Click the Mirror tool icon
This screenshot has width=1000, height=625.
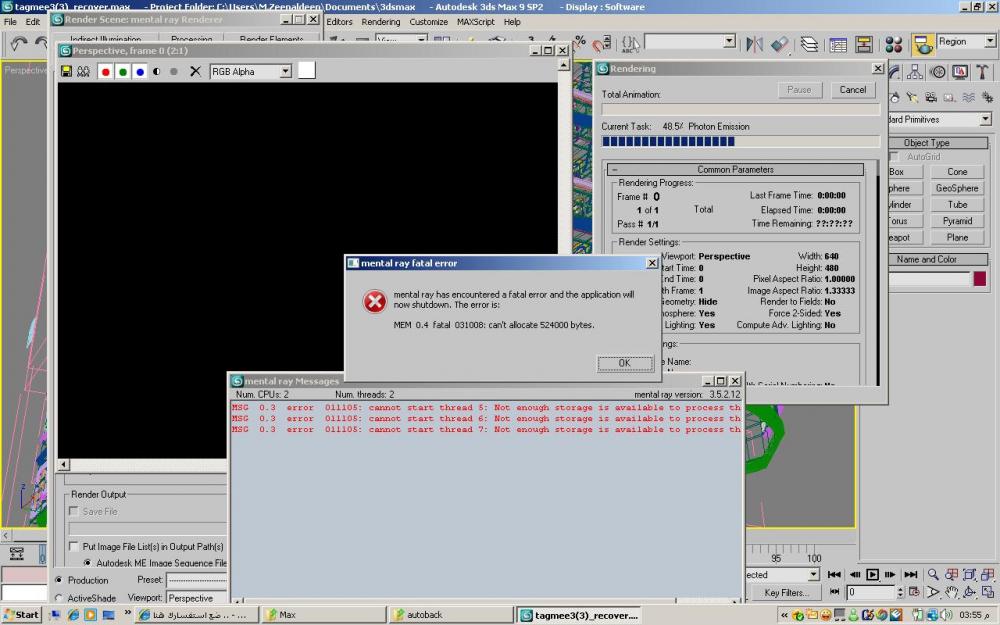coord(754,44)
